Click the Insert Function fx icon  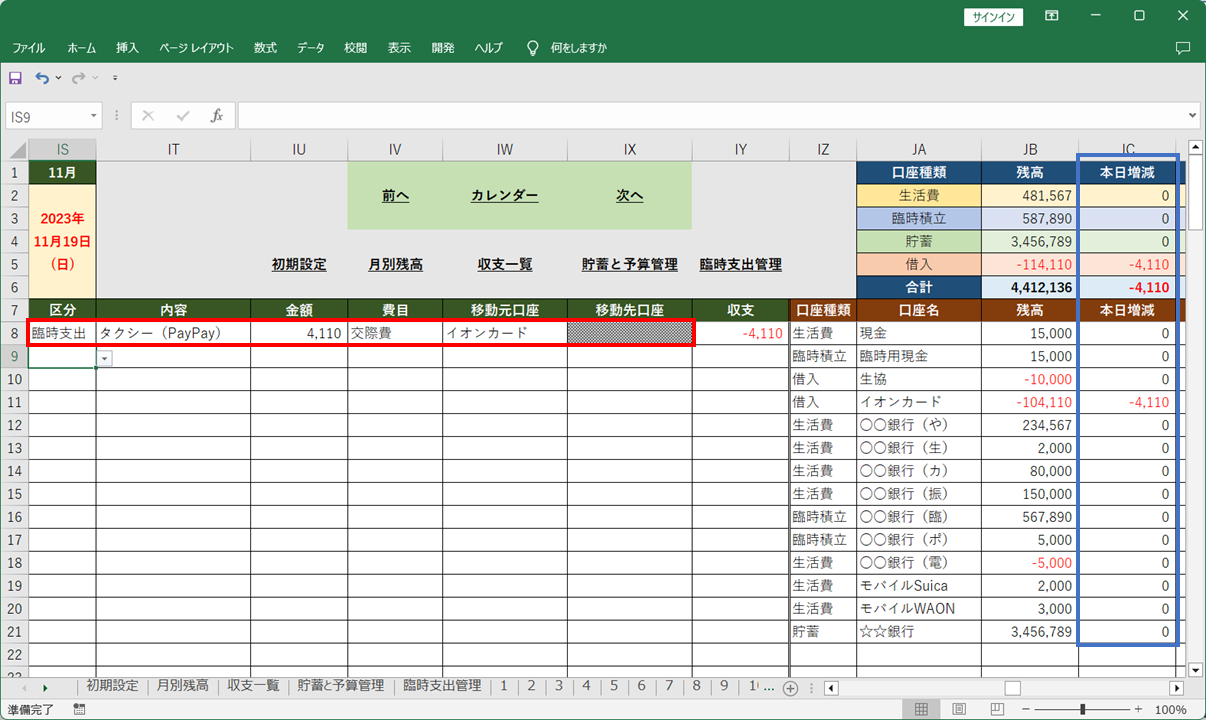coord(216,116)
